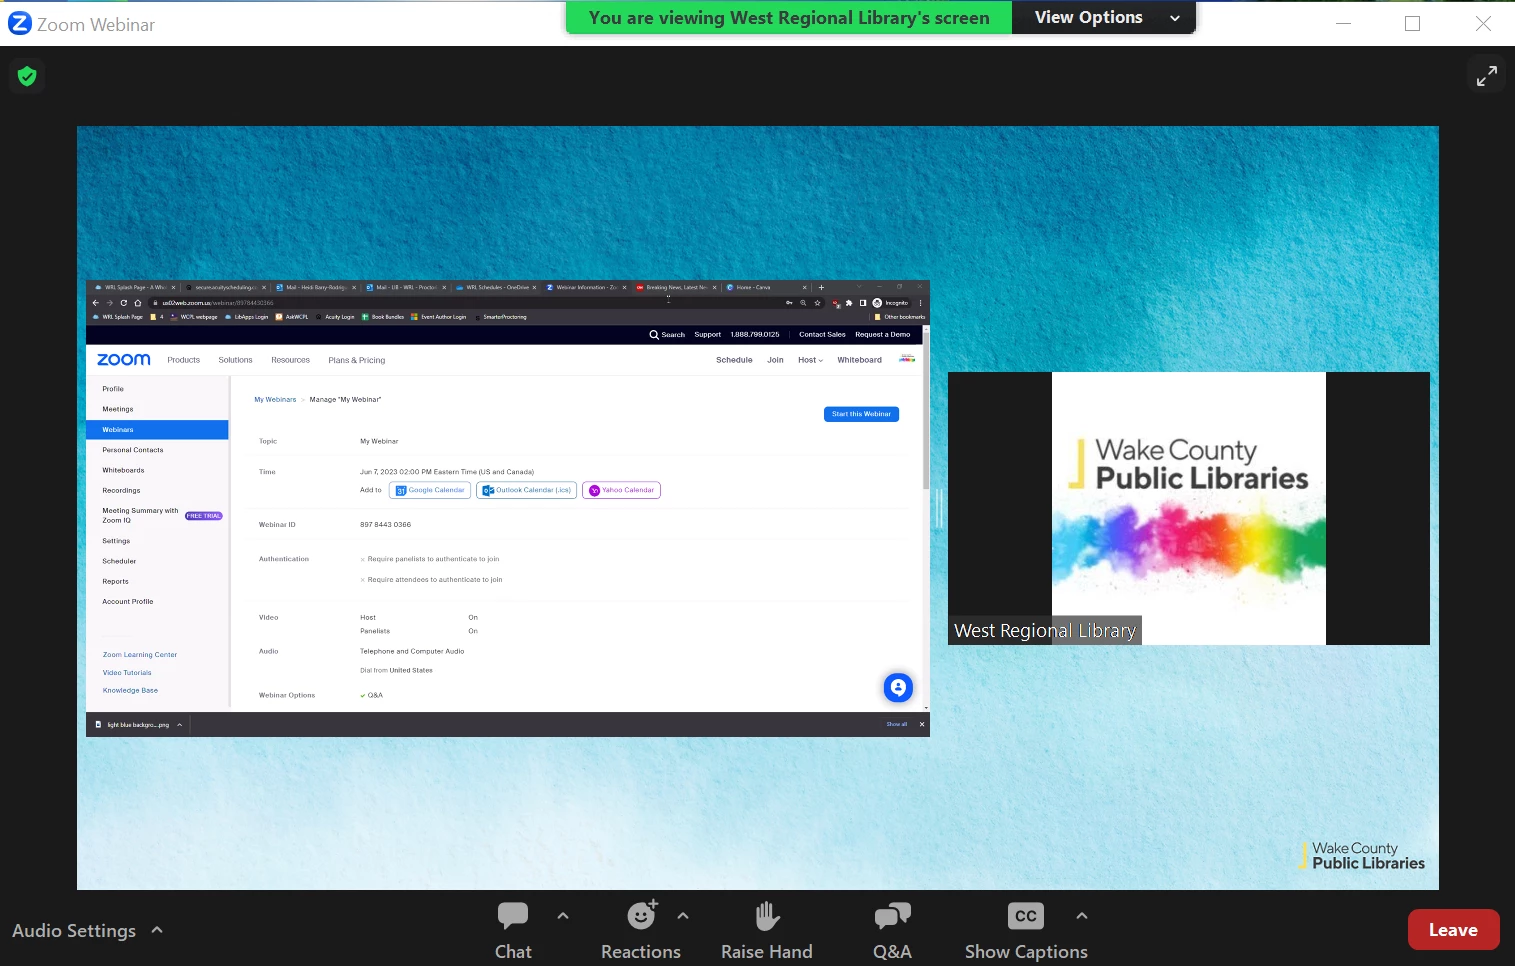Click the zoom logo on shared webpage
Screen dimensions: 1515x966
124,359
